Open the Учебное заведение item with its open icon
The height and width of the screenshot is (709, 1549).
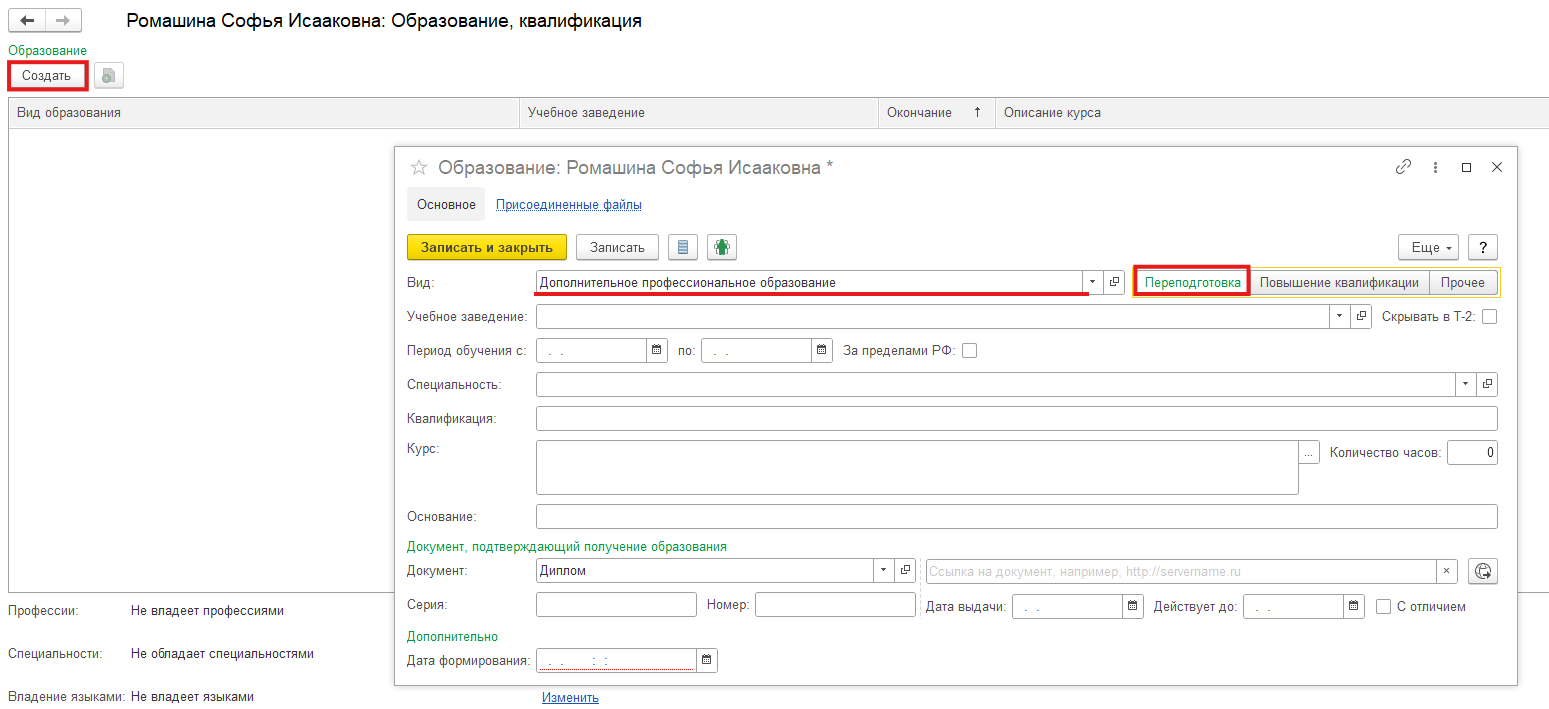tap(1362, 317)
